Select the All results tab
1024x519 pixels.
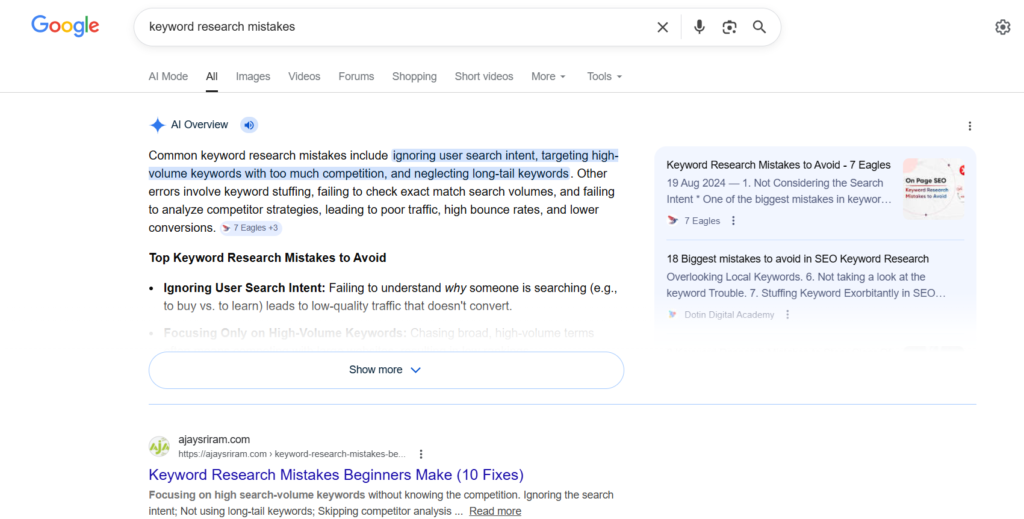point(212,76)
